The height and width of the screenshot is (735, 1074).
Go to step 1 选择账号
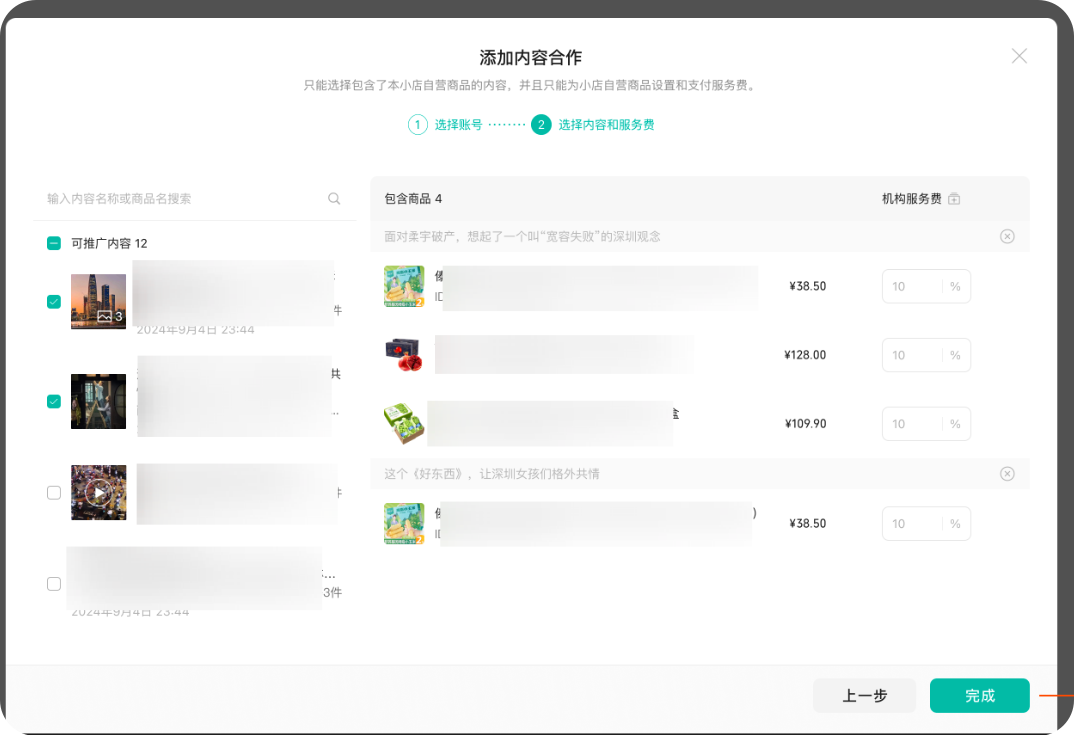pyautogui.click(x=446, y=125)
